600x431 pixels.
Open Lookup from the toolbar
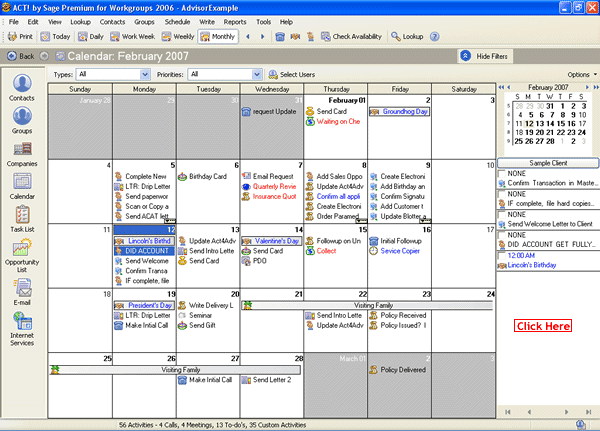[x=407, y=36]
